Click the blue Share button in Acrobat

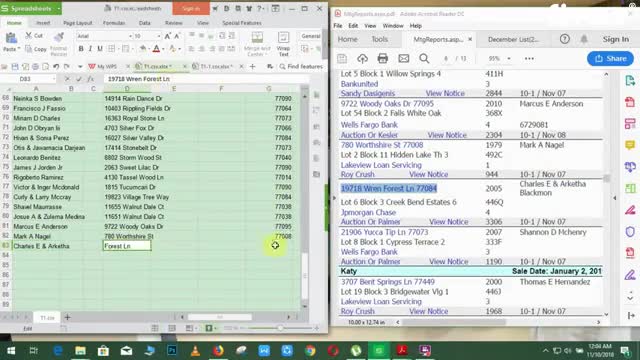click(x=610, y=58)
